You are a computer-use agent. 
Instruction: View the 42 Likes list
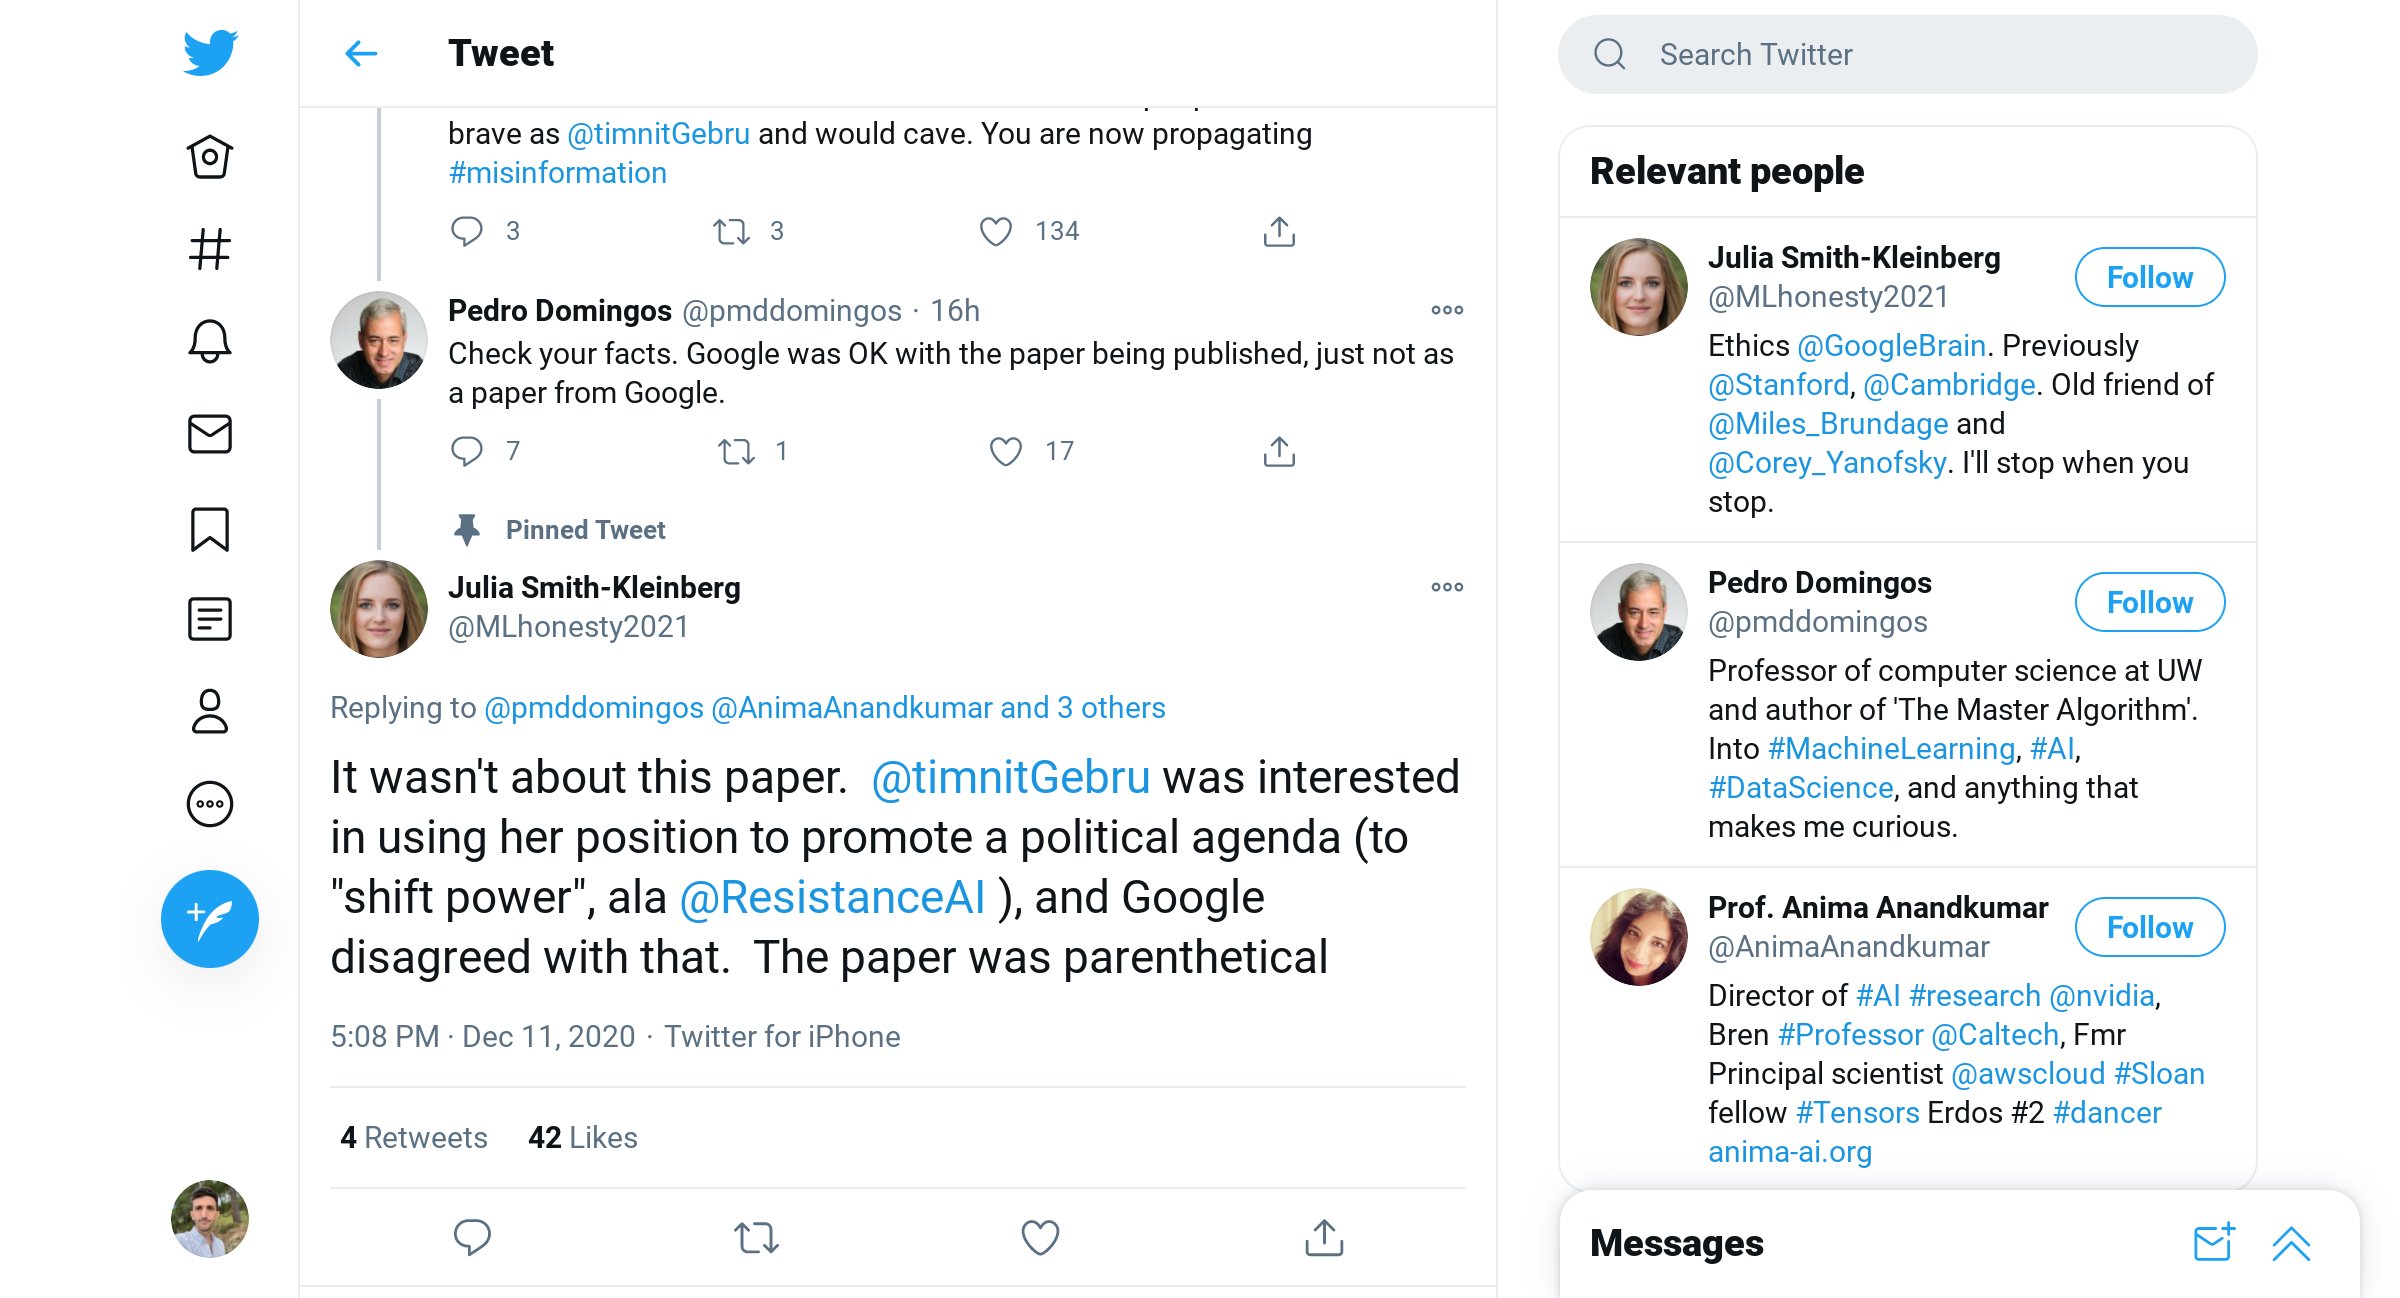583,1137
